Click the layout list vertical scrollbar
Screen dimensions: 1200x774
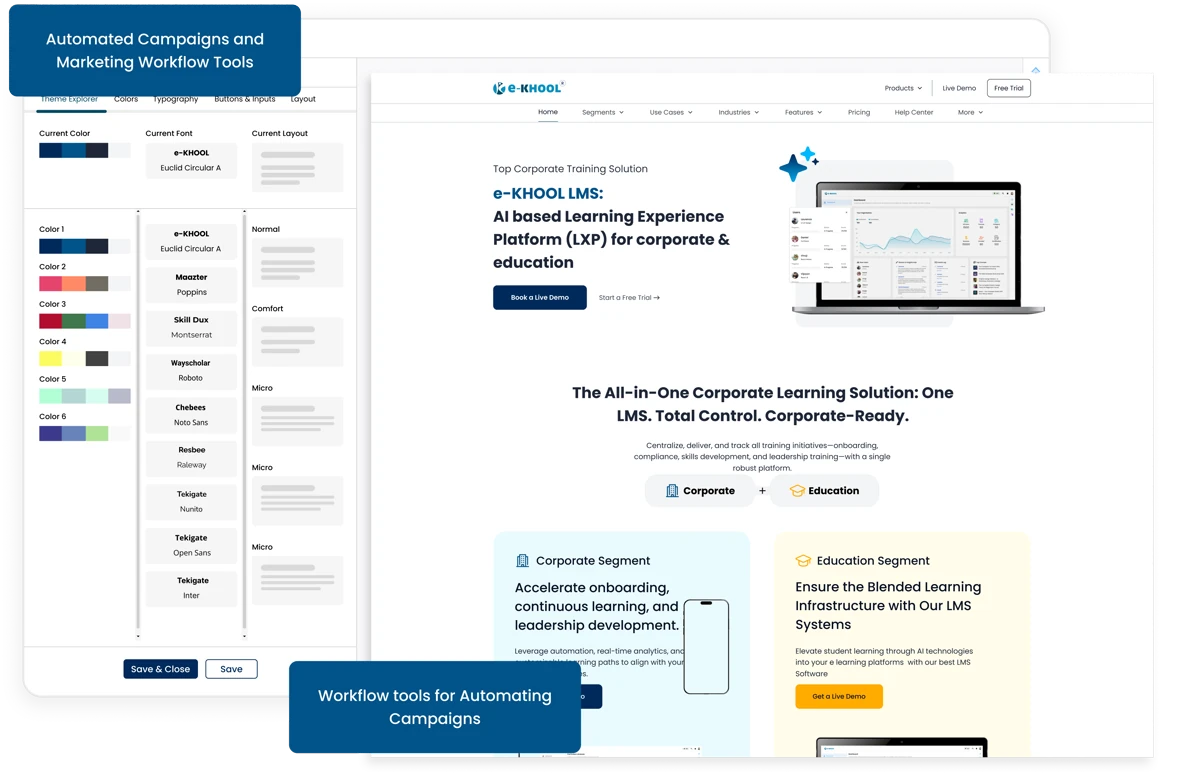click(244, 424)
